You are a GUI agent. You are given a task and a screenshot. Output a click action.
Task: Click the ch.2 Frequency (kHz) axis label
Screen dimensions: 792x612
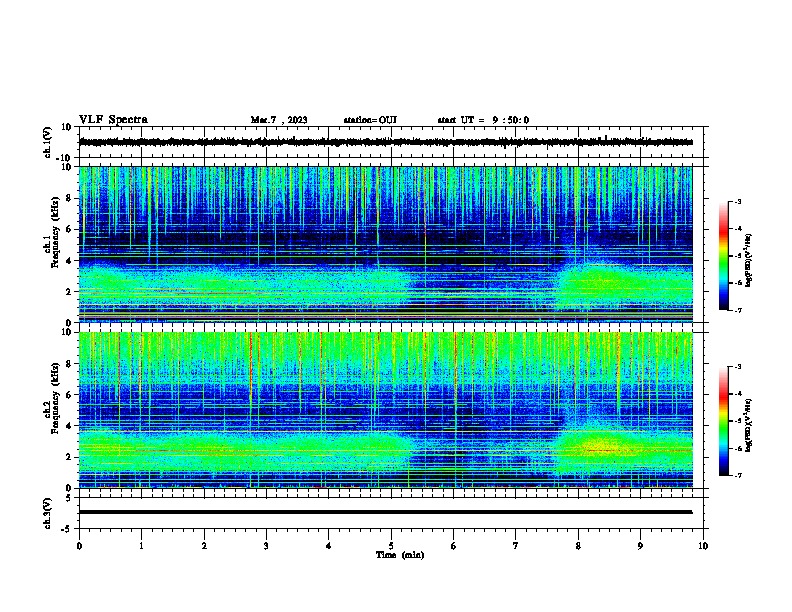coord(52,398)
